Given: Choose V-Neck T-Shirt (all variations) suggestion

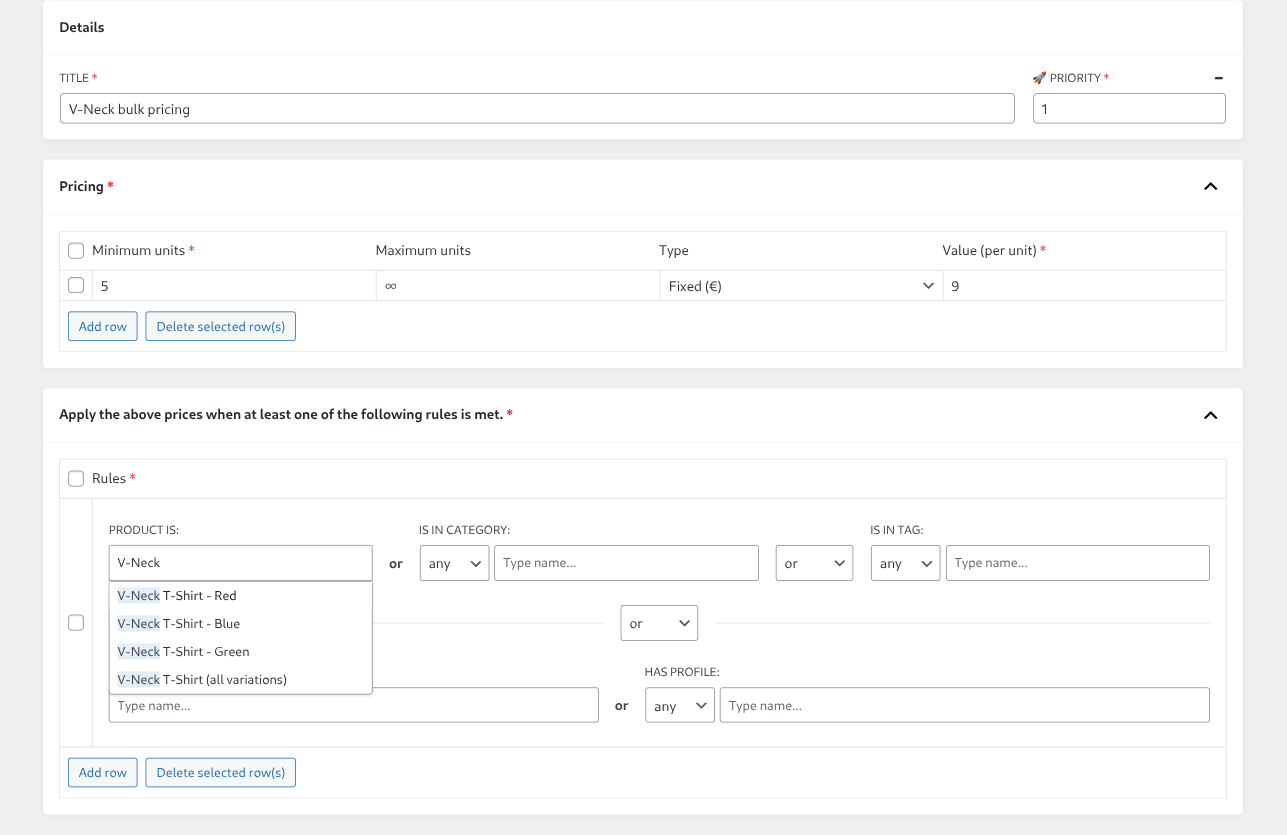Looking at the screenshot, I should click(241, 680).
